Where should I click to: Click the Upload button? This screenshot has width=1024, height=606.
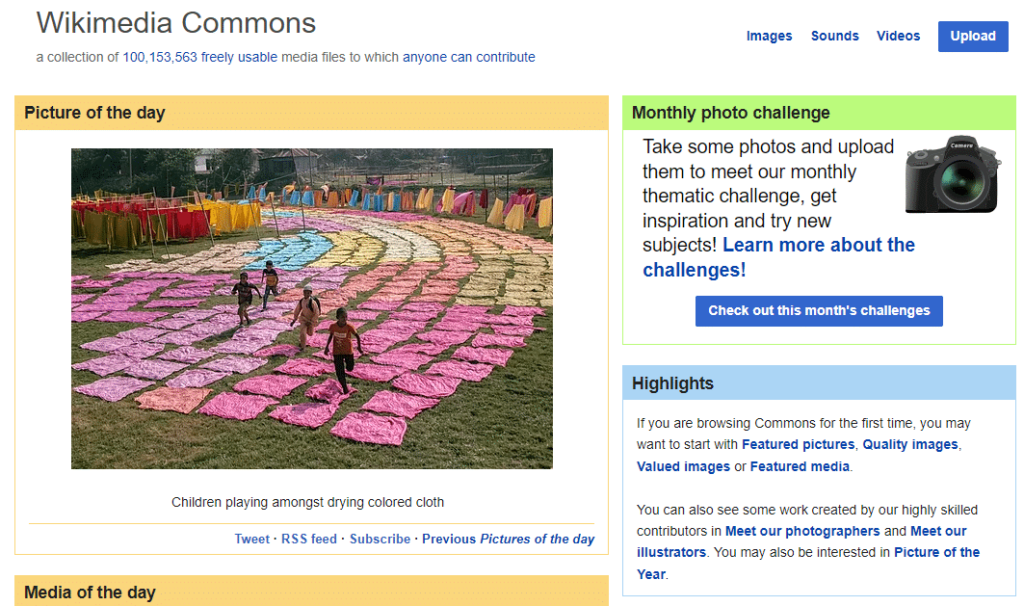[x=973, y=36]
